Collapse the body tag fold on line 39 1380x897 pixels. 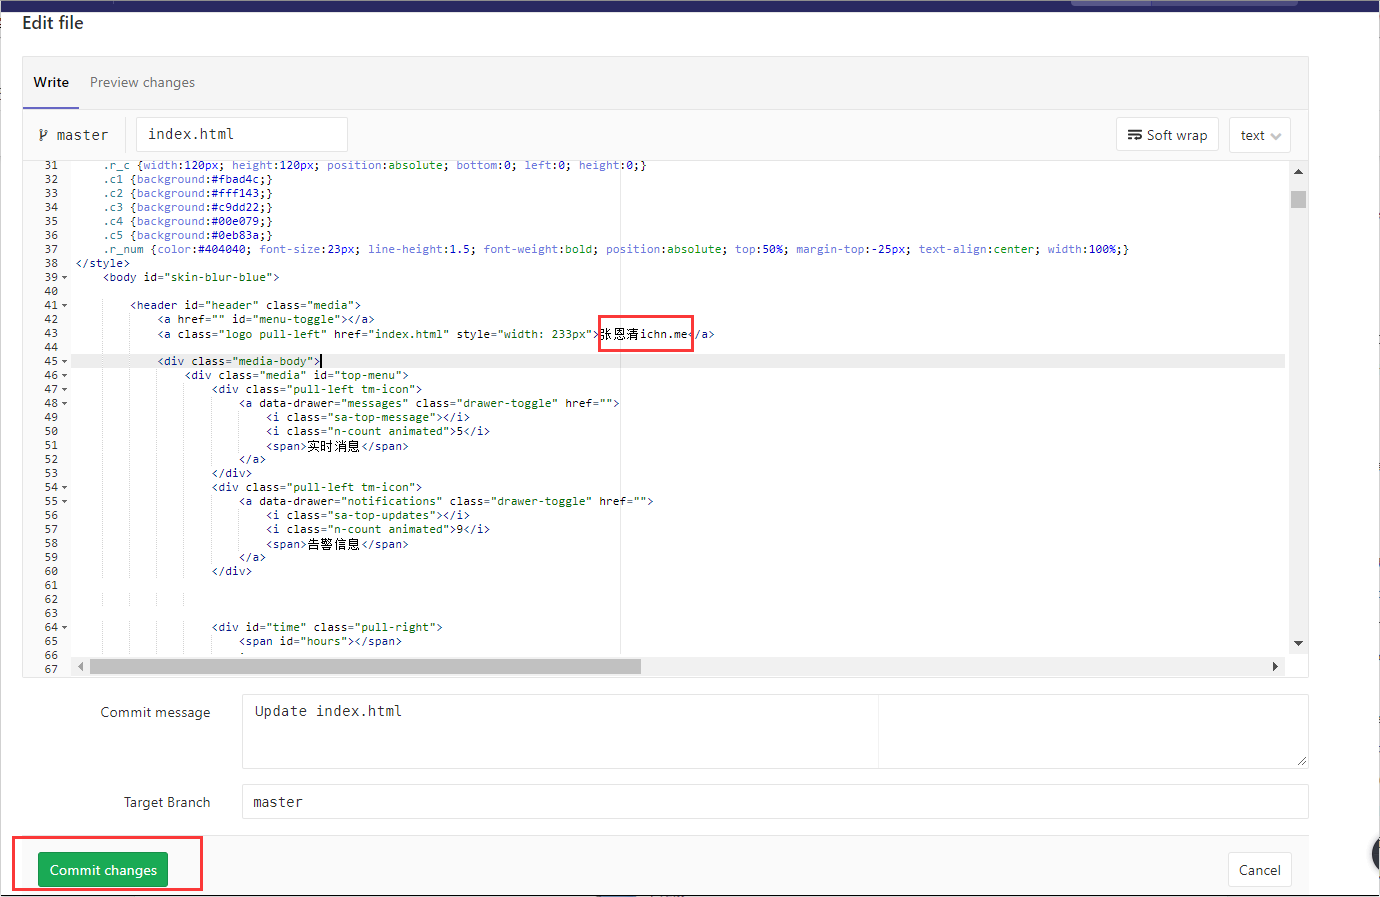pyautogui.click(x=62, y=277)
